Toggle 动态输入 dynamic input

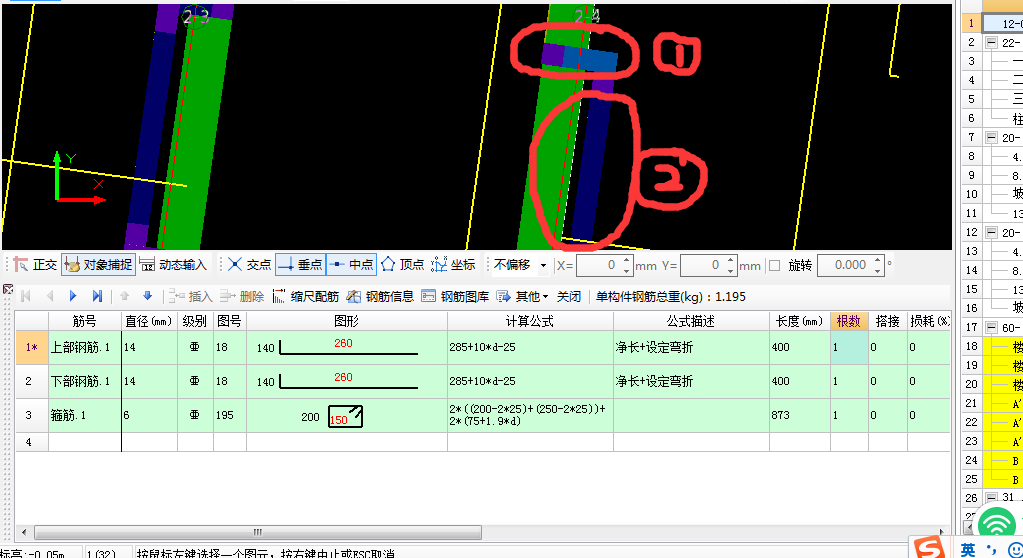click(174, 264)
